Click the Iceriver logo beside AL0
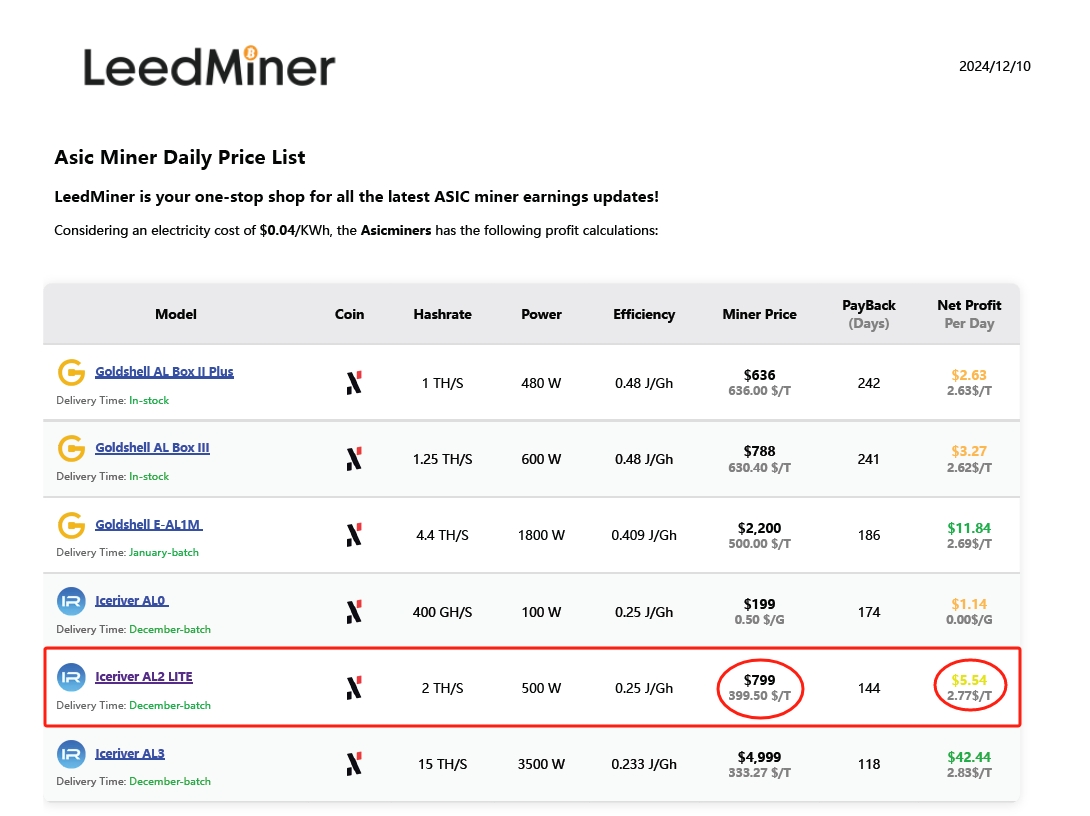Viewport: 1090px width, 816px height. (x=71, y=602)
